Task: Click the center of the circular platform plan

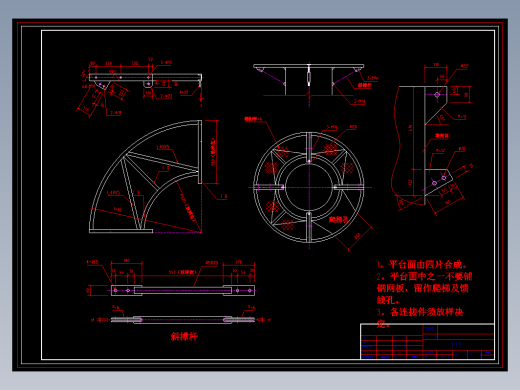Action: pos(309,187)
